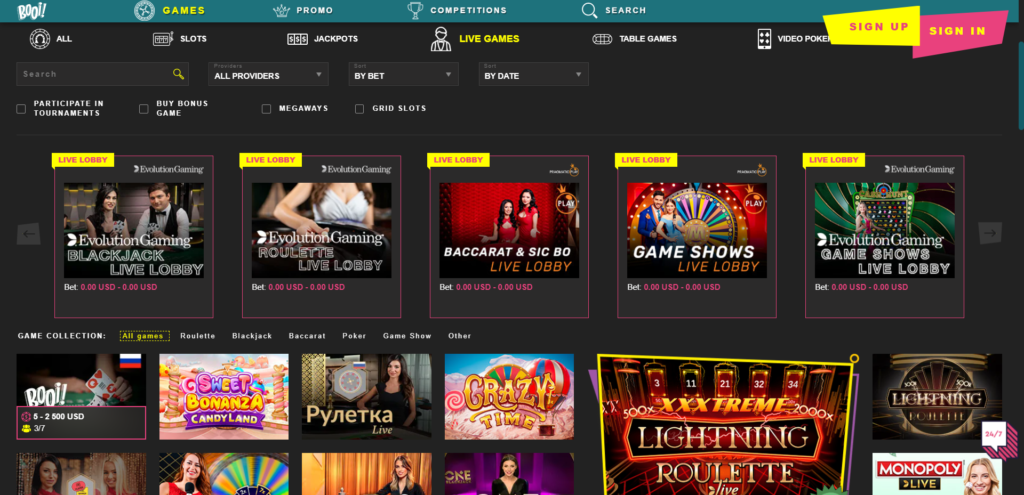The height and width of the screenshot is (495, 1024).
Task: Open the Promo crown icon
Action: tap(281, 10)
